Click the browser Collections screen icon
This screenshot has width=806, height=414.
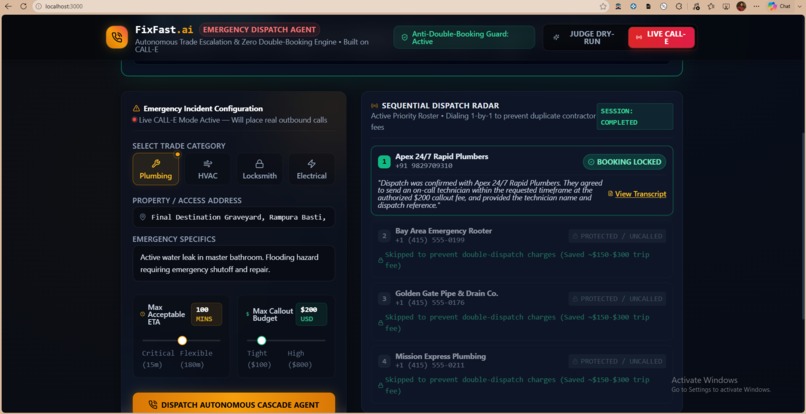point(726,6)
